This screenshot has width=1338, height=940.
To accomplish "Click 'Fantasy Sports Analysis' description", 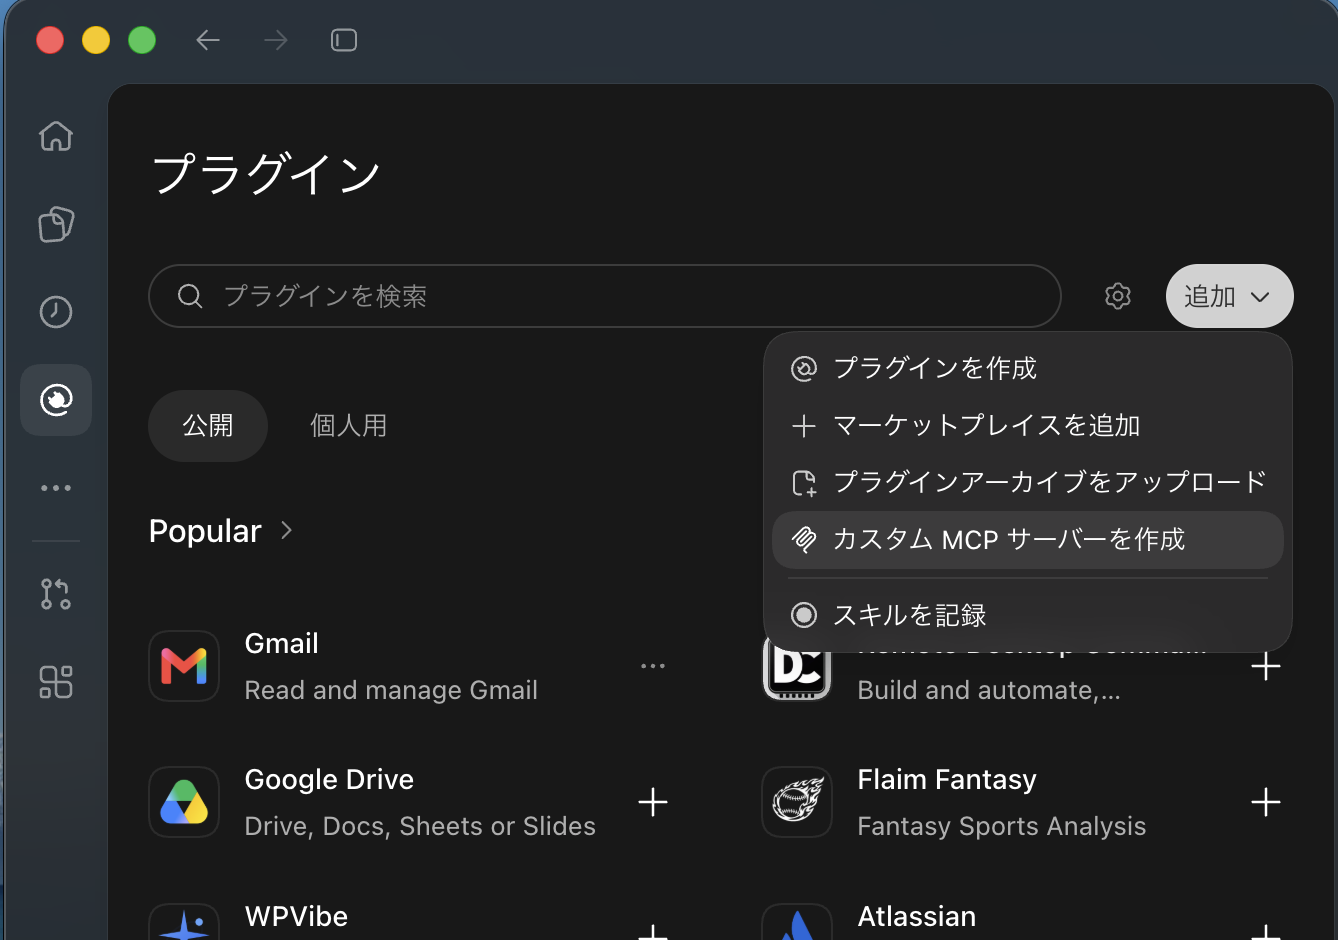I will [1002, 826].
